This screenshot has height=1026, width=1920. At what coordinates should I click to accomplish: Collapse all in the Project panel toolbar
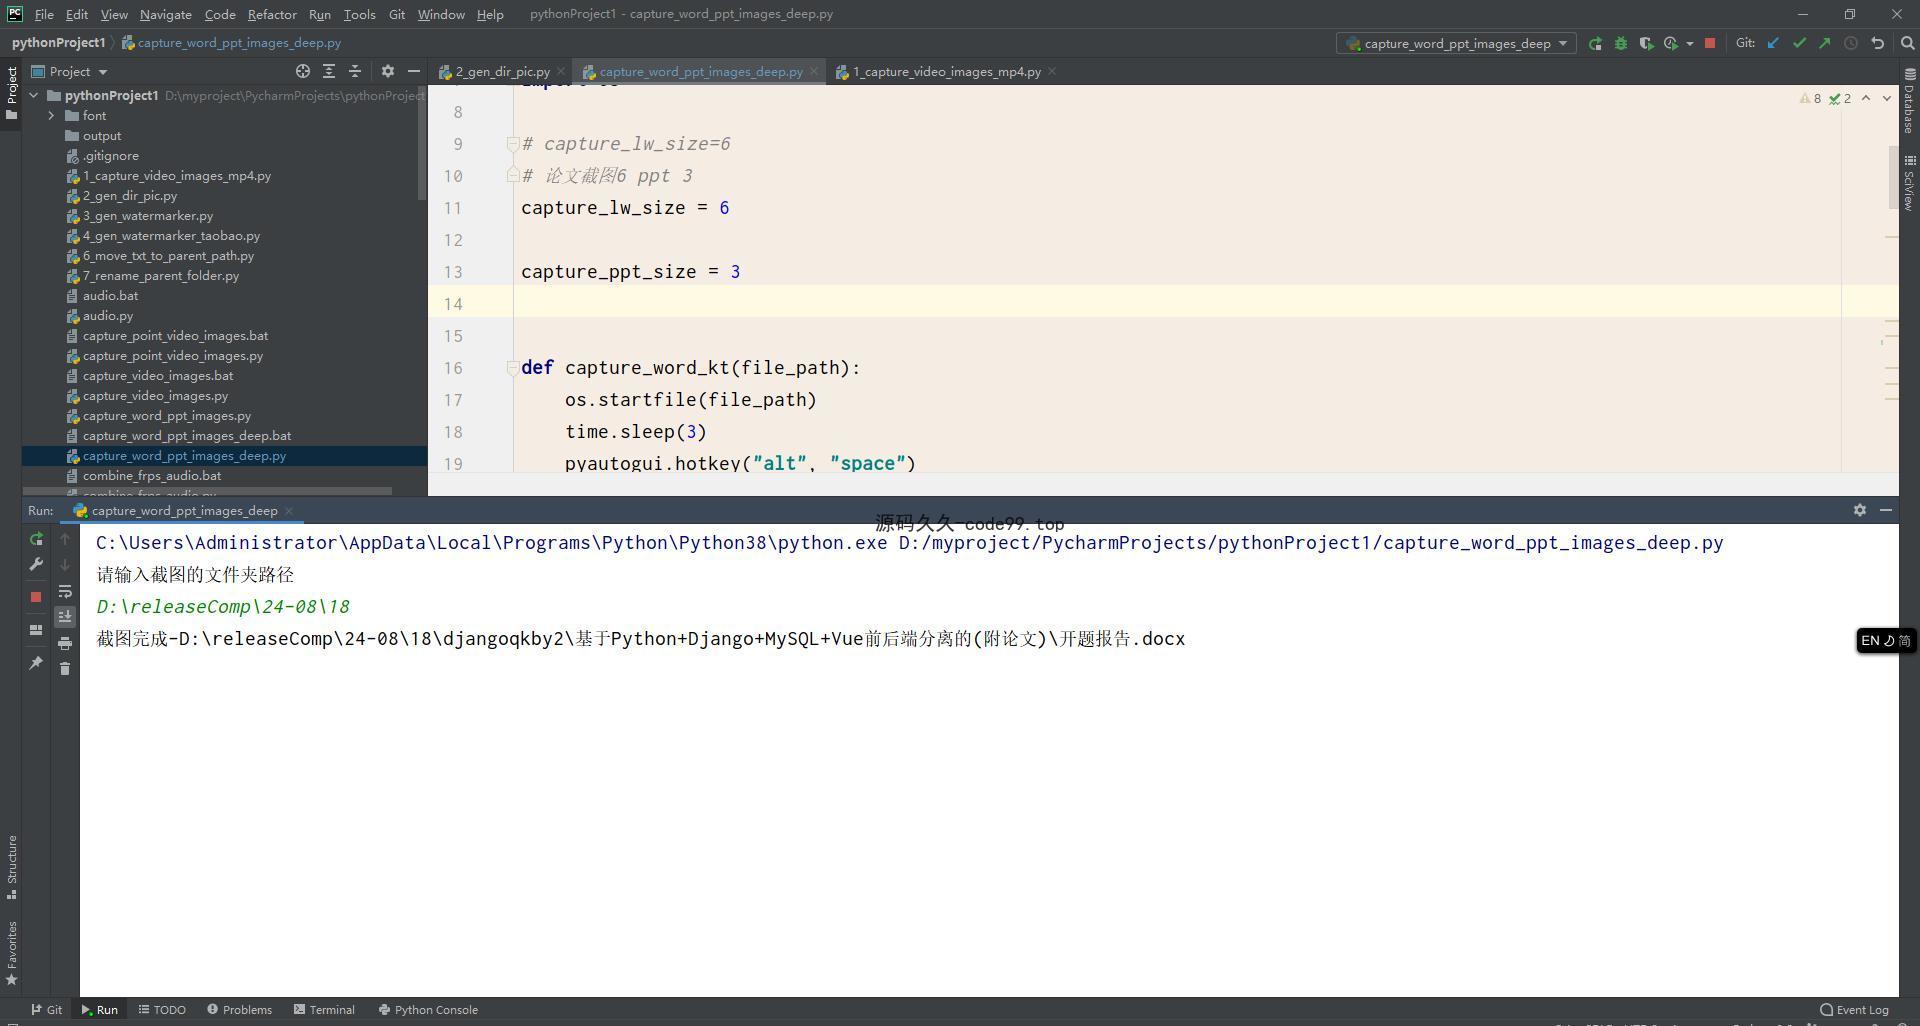tap(354, 71)
